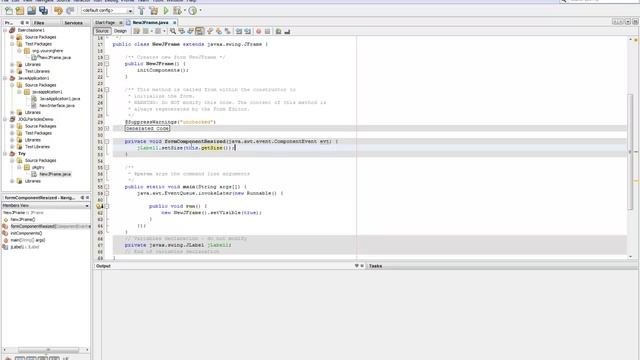Toggle Highlight Search in editor toolbar
The image size is (640, 360).
(x=199, y=31)
